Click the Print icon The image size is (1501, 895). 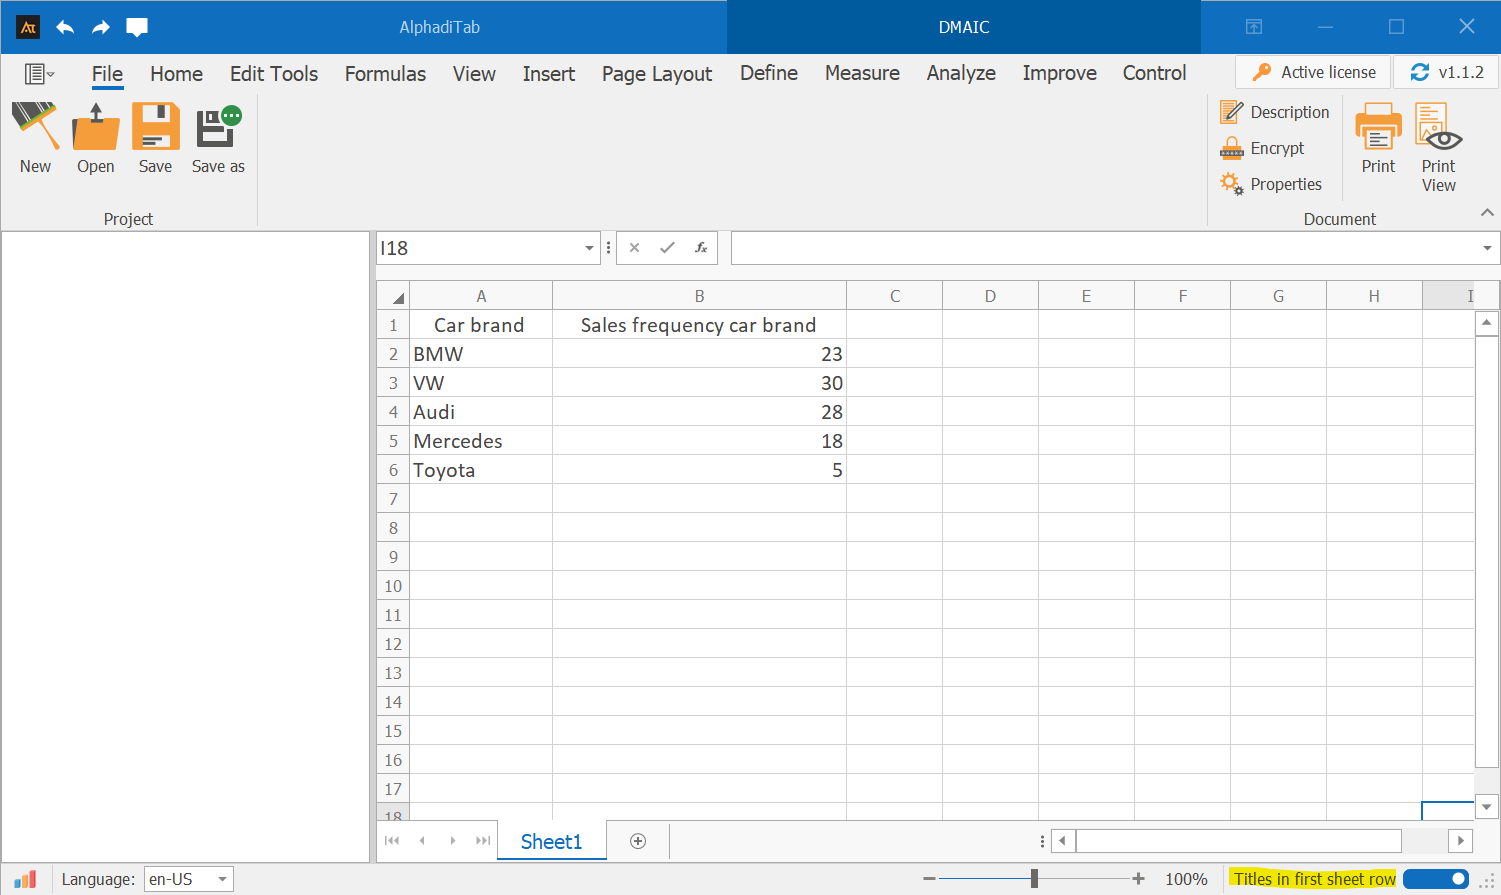click(x=1378, y=128)
